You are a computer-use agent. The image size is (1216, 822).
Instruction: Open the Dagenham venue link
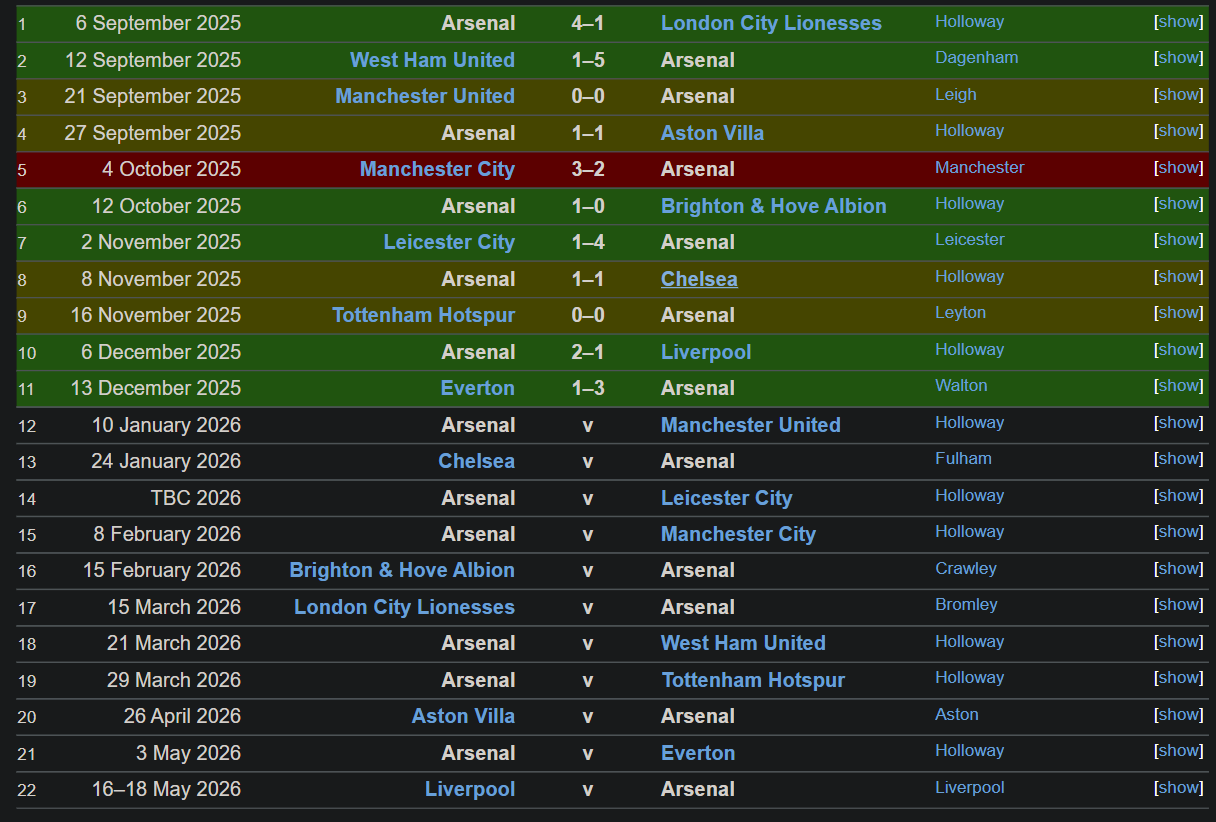coord(976,57)
